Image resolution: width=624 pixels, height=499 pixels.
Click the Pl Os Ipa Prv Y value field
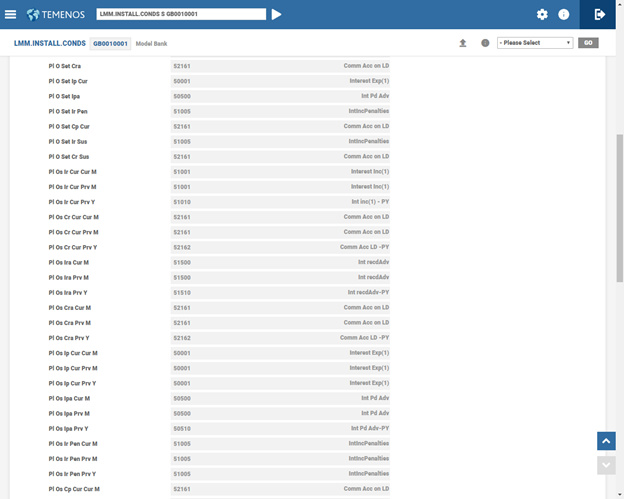(x=280, y=428)
